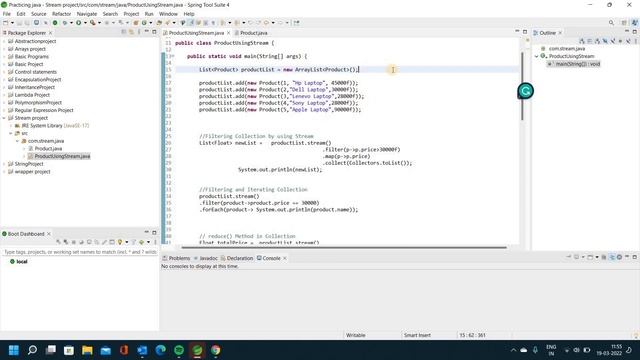Click Collapse All in Package Explorer
The height and width of the screenshot is (360, 640).
point(124,32)
